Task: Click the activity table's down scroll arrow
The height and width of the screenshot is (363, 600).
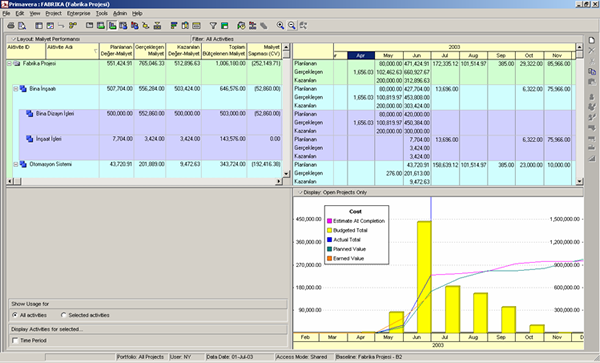Action: pyautogui.click(x=287, y=174)
